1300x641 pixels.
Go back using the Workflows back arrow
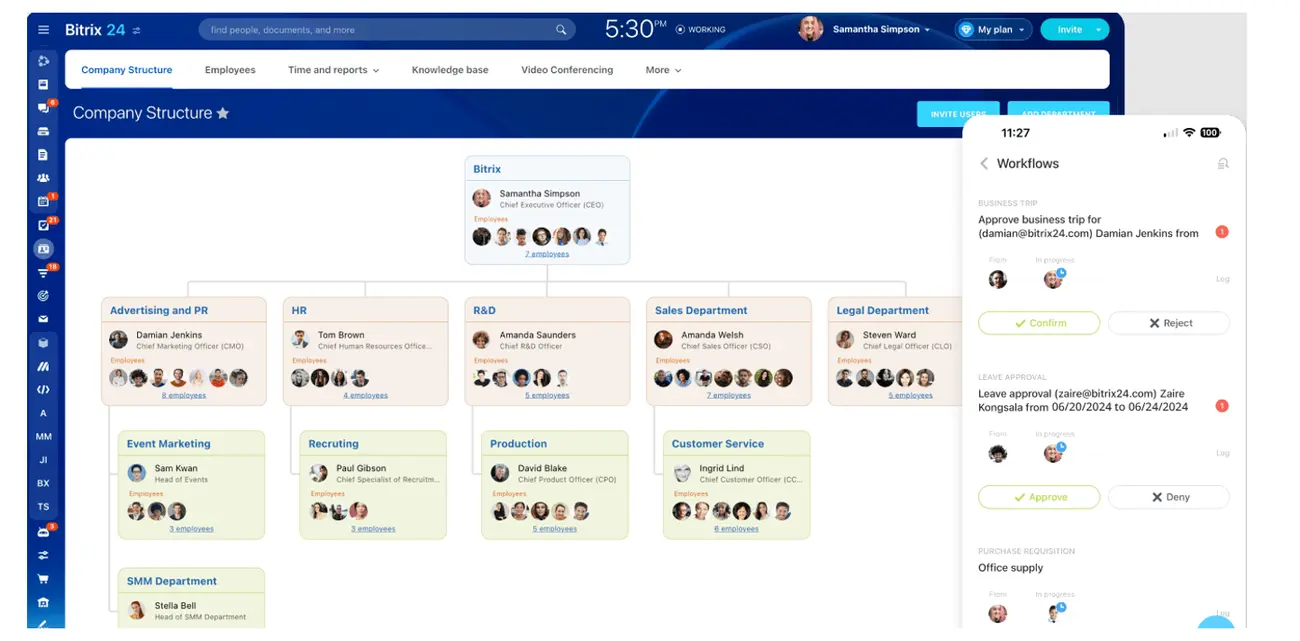point(984,164)
